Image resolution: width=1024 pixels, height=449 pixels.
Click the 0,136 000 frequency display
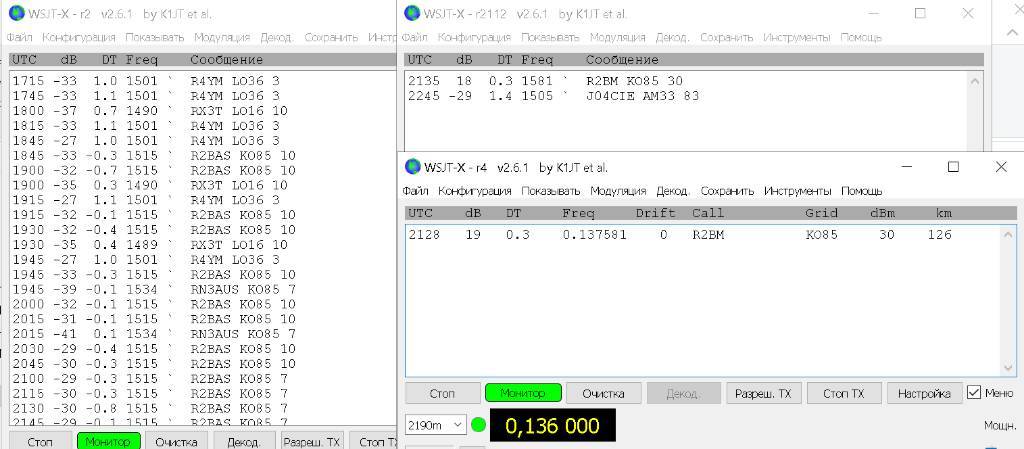(551, 425)
